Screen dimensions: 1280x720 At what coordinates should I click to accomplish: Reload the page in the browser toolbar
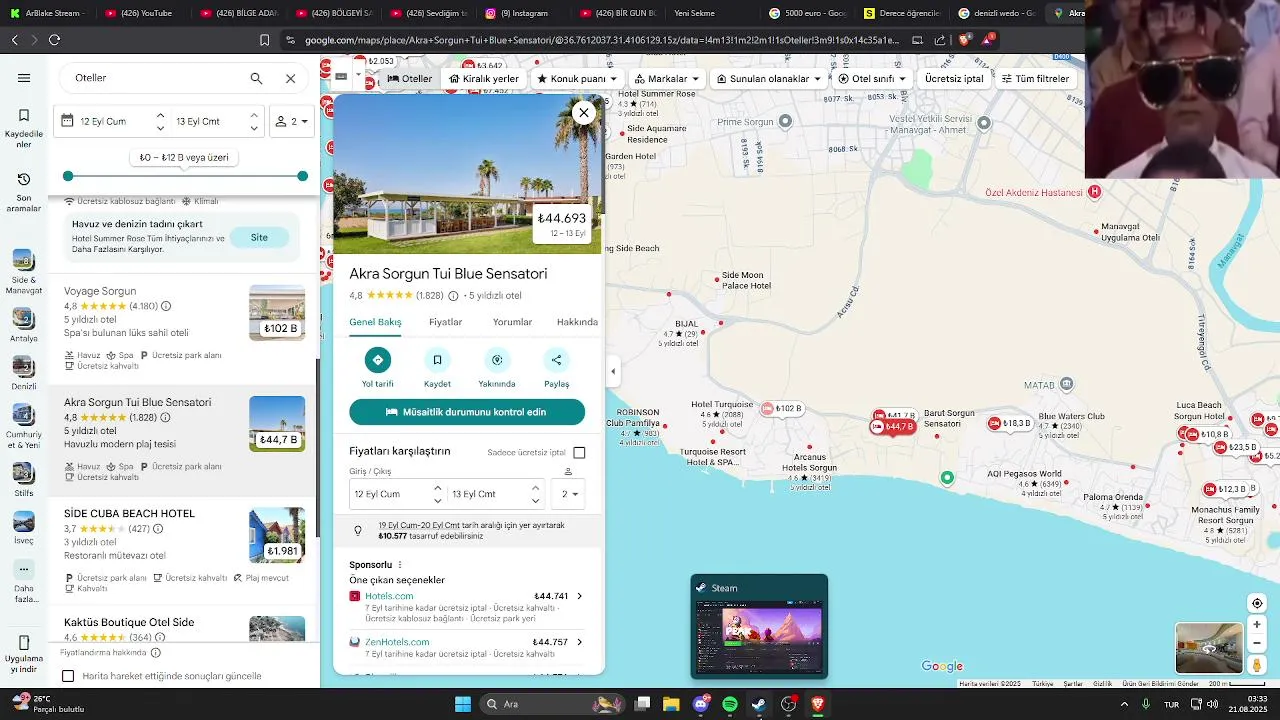tap(54, 40)
